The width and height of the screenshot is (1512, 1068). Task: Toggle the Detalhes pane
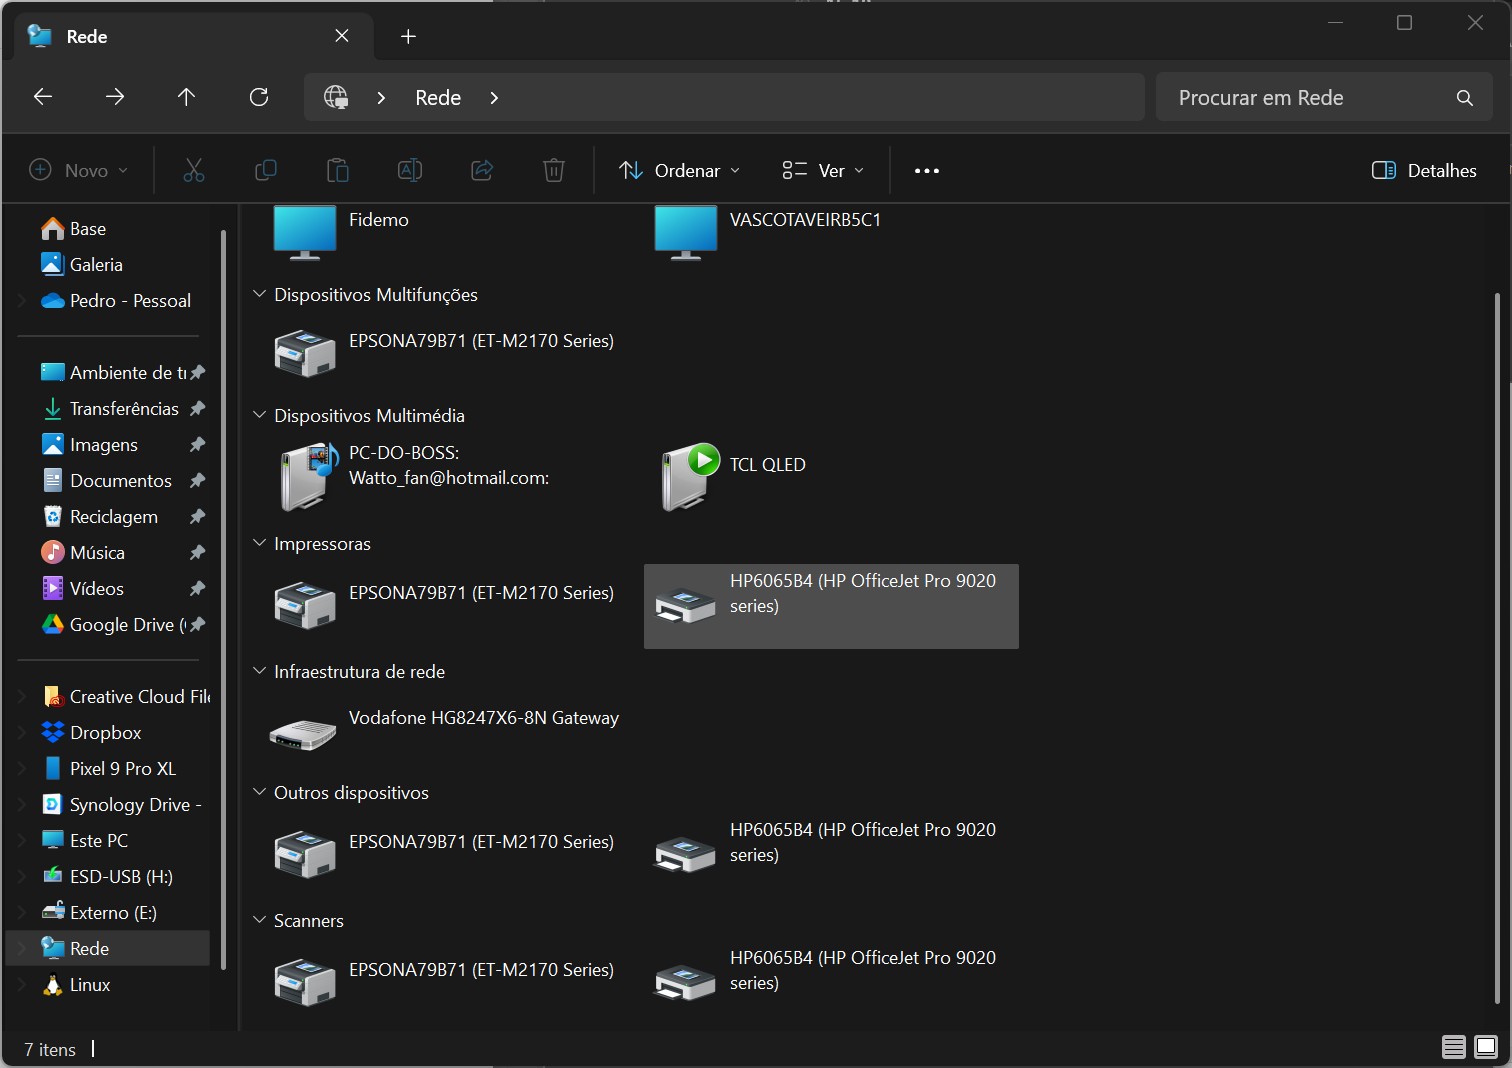point(1424,171)
